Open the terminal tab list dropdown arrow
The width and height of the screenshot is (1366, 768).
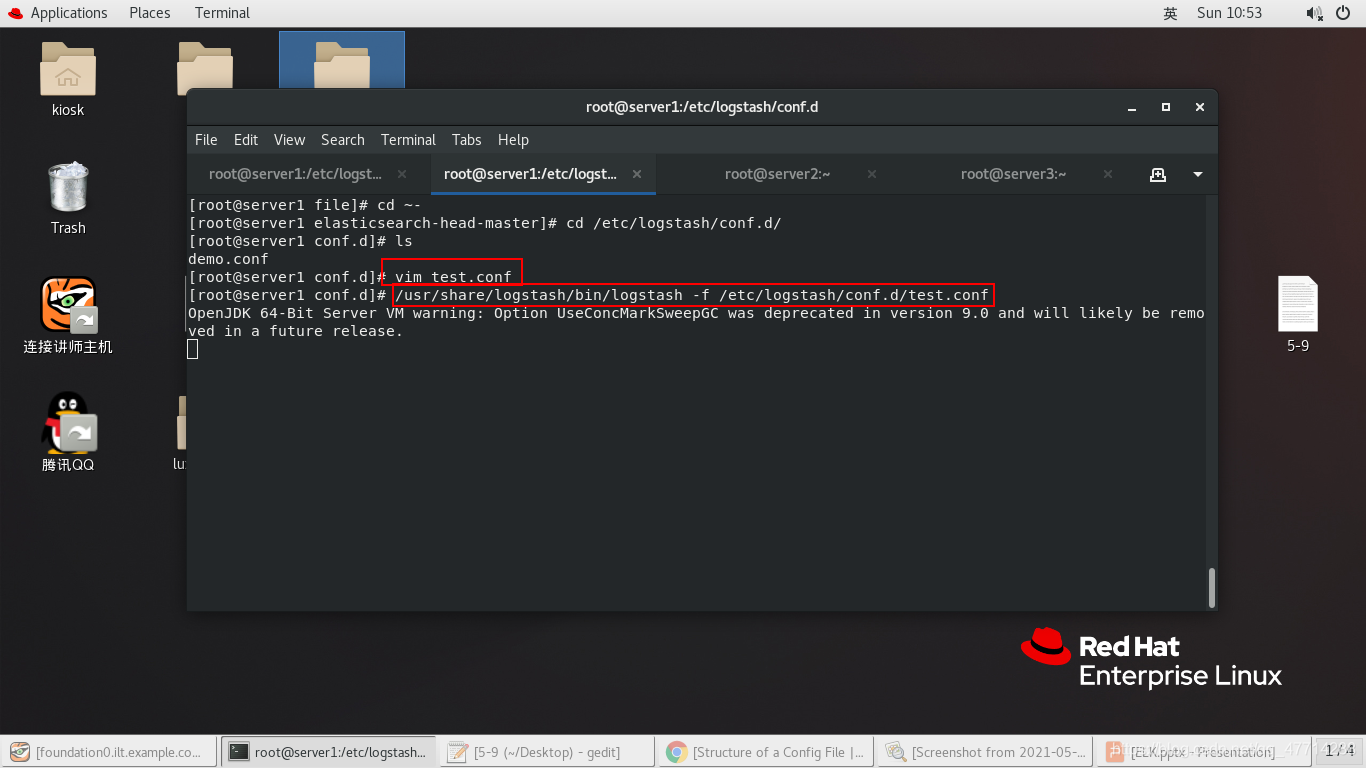pos(1198,174)
